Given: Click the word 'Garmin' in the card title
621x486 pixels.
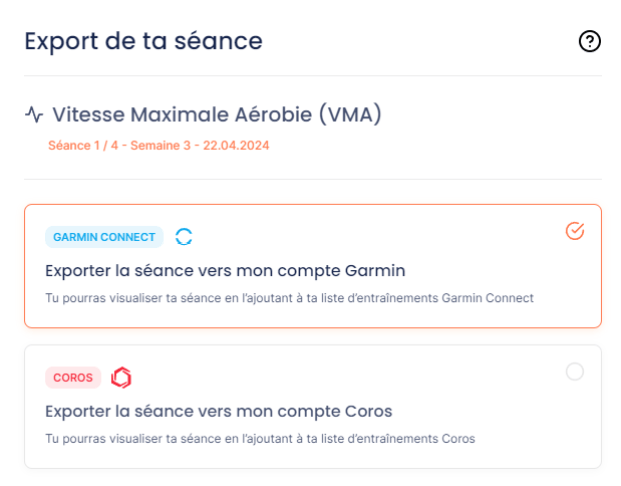Looking at the screenshot, I should (375, 271).
